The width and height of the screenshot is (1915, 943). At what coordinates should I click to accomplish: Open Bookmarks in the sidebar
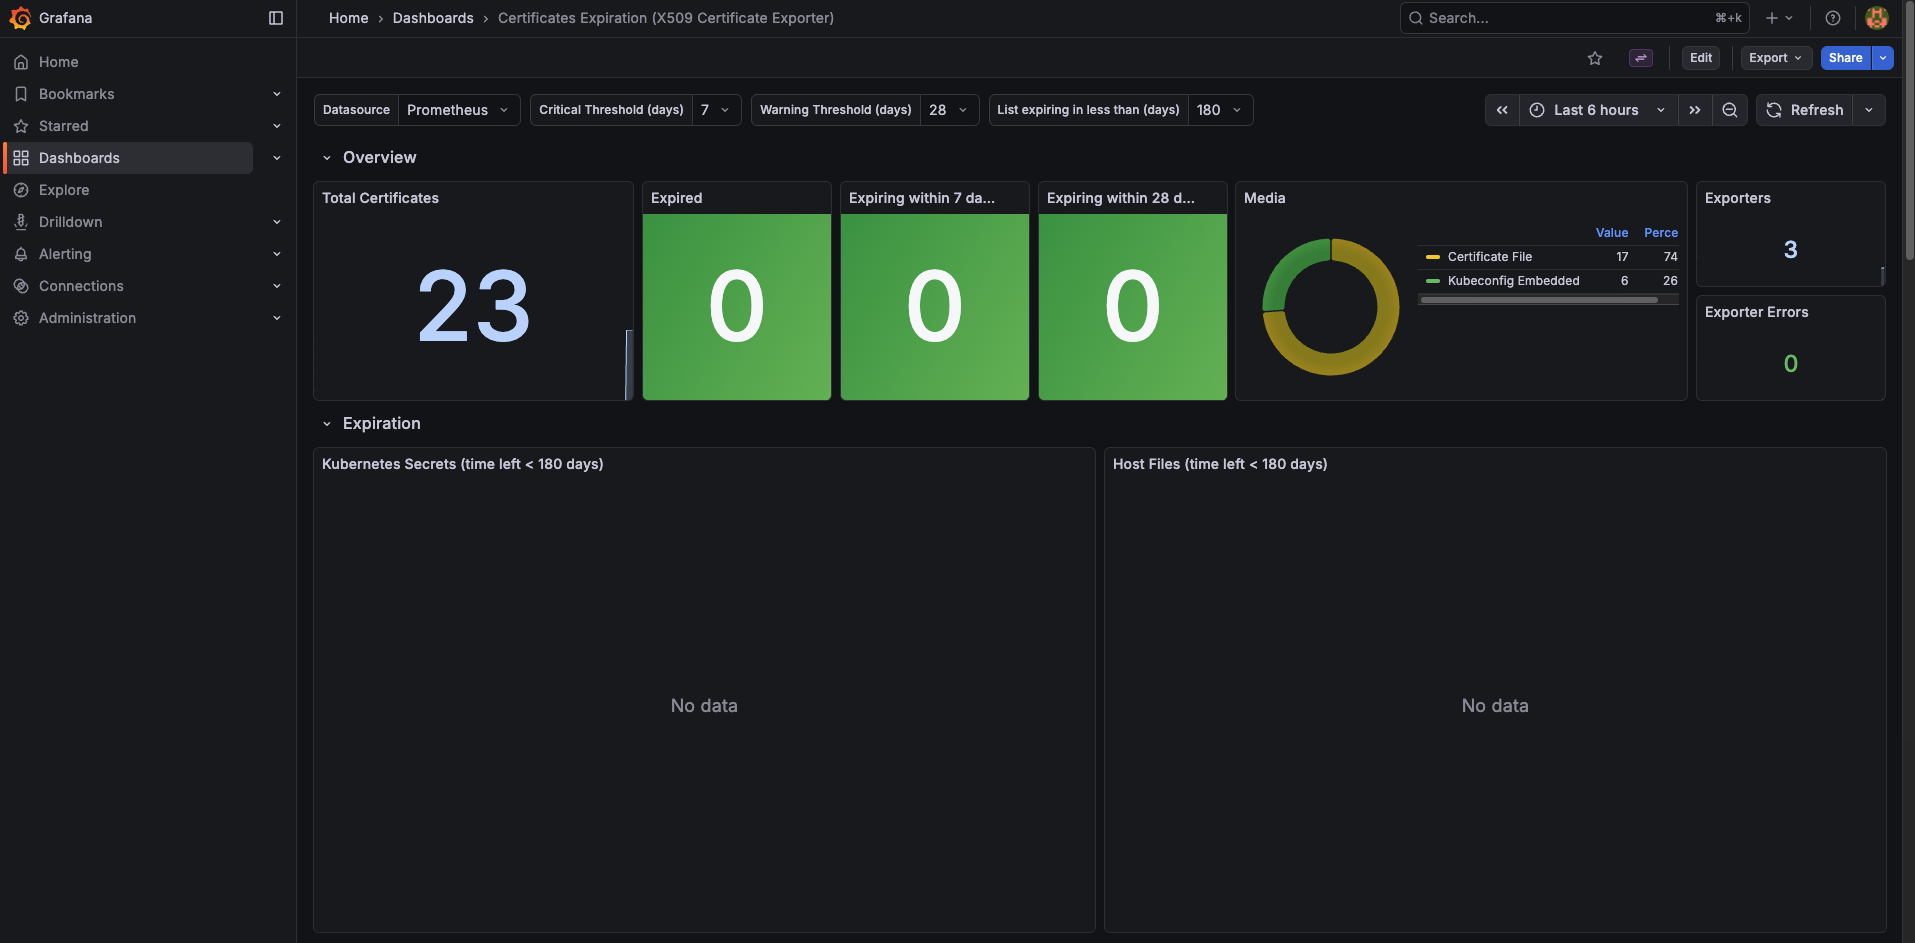76,94
